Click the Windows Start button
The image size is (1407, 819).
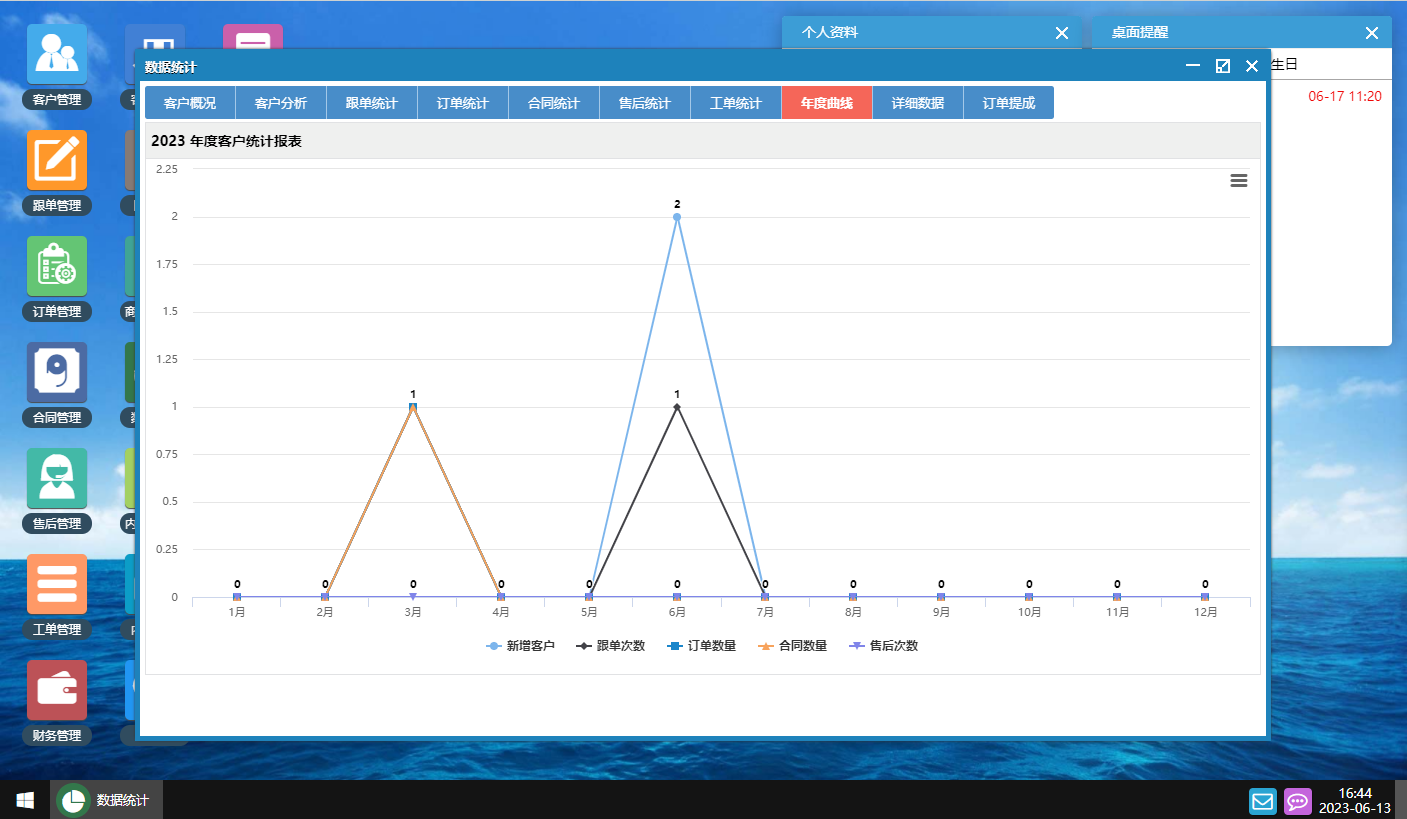22,799
